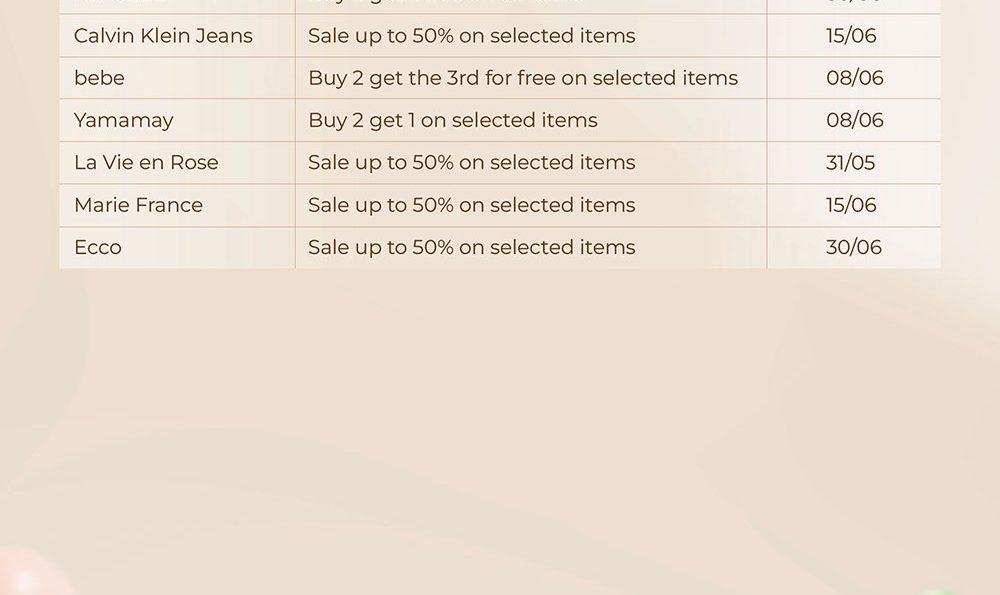Select the Ecco 30/06 end date
1000x595 pixels.
(x=853, y=247)
